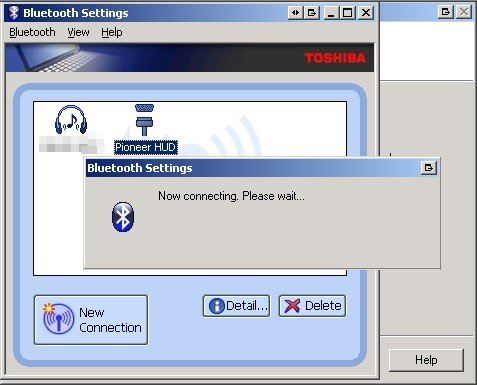Click the dock icon in the main title bar
This screenshot has height=385, width=477.
click(x=312, y=13)
